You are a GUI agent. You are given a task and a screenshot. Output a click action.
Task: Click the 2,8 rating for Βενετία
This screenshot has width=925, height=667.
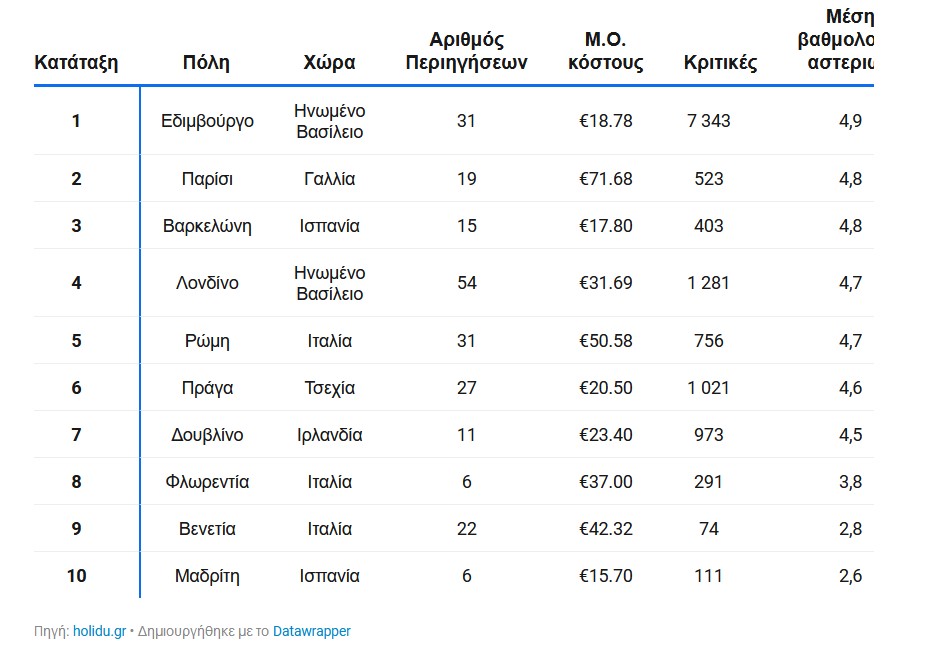[x=850, y=529]
